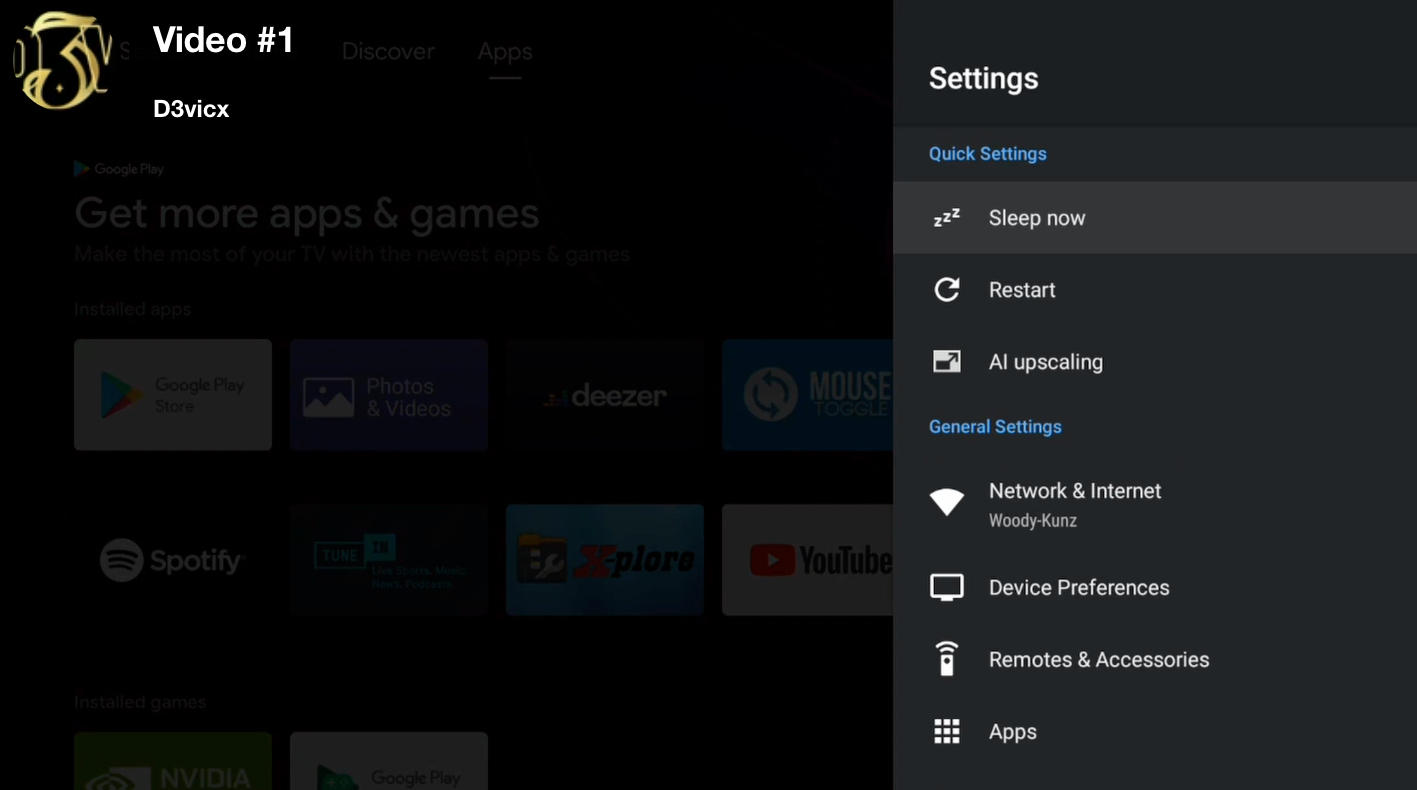Click the circular restart arrow icon

click(946, 290)
